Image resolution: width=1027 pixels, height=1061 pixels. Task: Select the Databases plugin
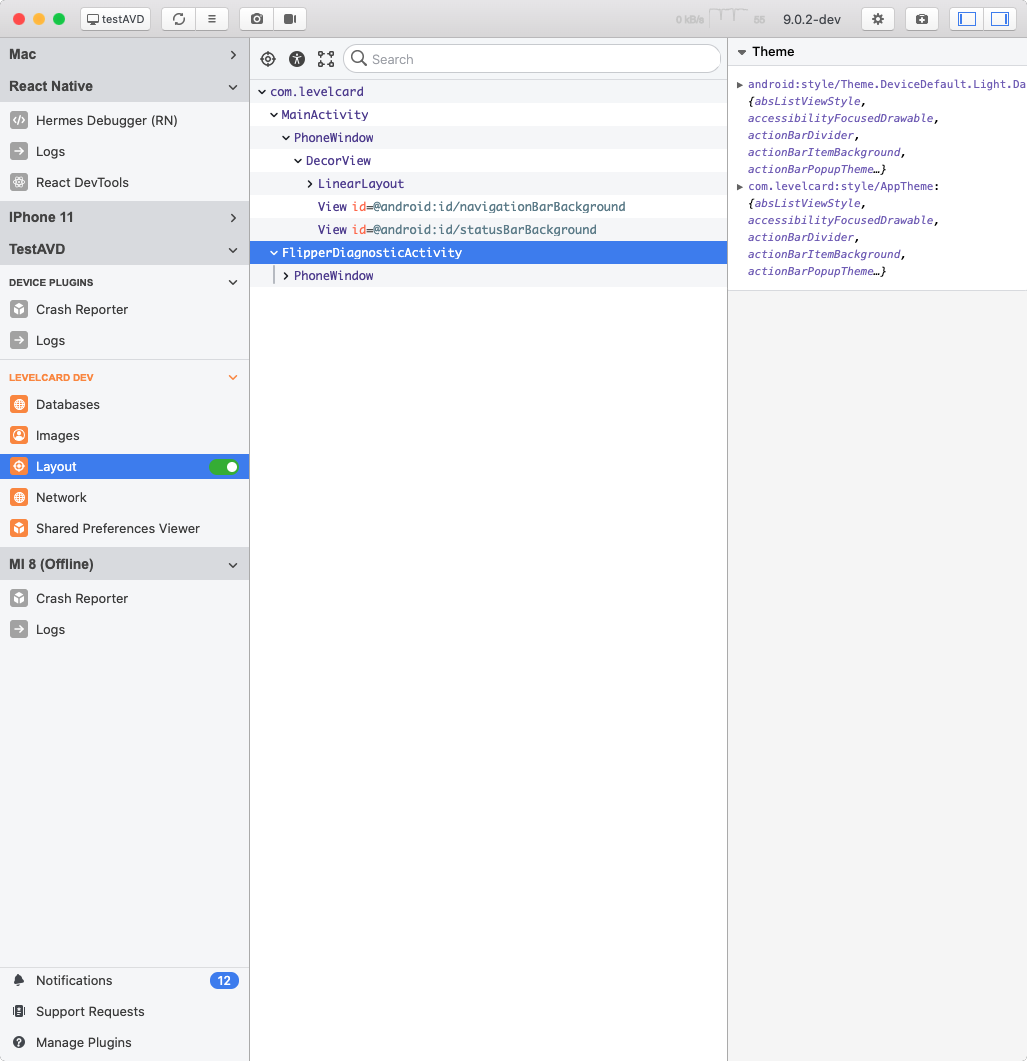(68, 404)
